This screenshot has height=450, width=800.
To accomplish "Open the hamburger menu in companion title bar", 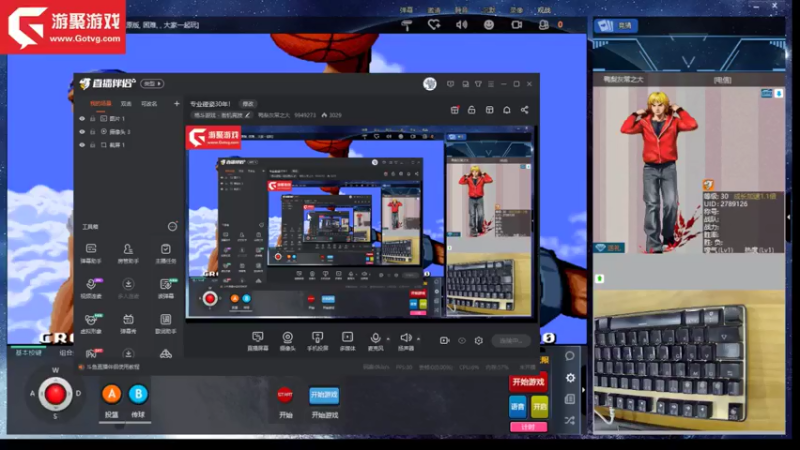I will [491, 84].
